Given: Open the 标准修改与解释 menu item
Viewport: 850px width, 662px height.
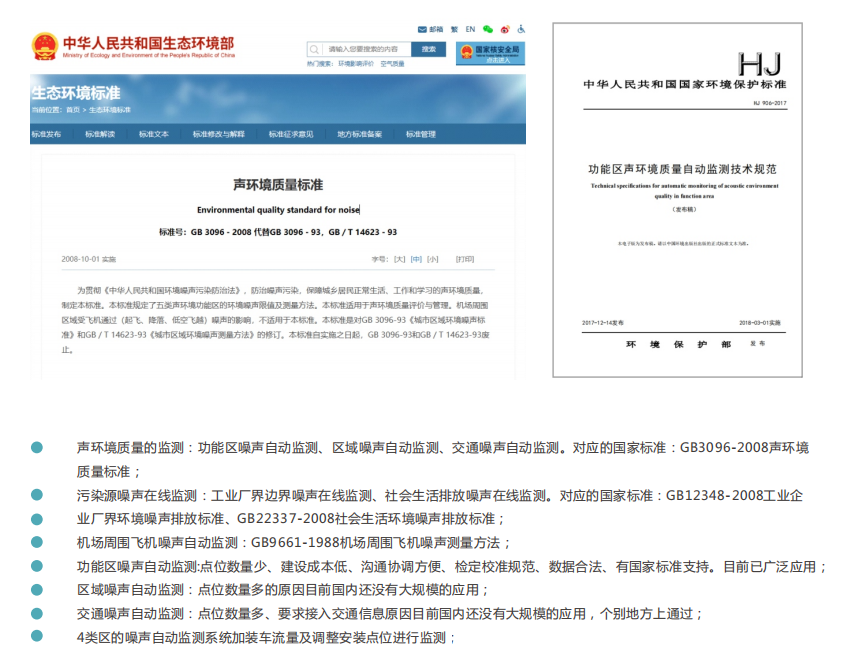Looking at the screenshot, I should pyautogui.click(x=219, y=134).
